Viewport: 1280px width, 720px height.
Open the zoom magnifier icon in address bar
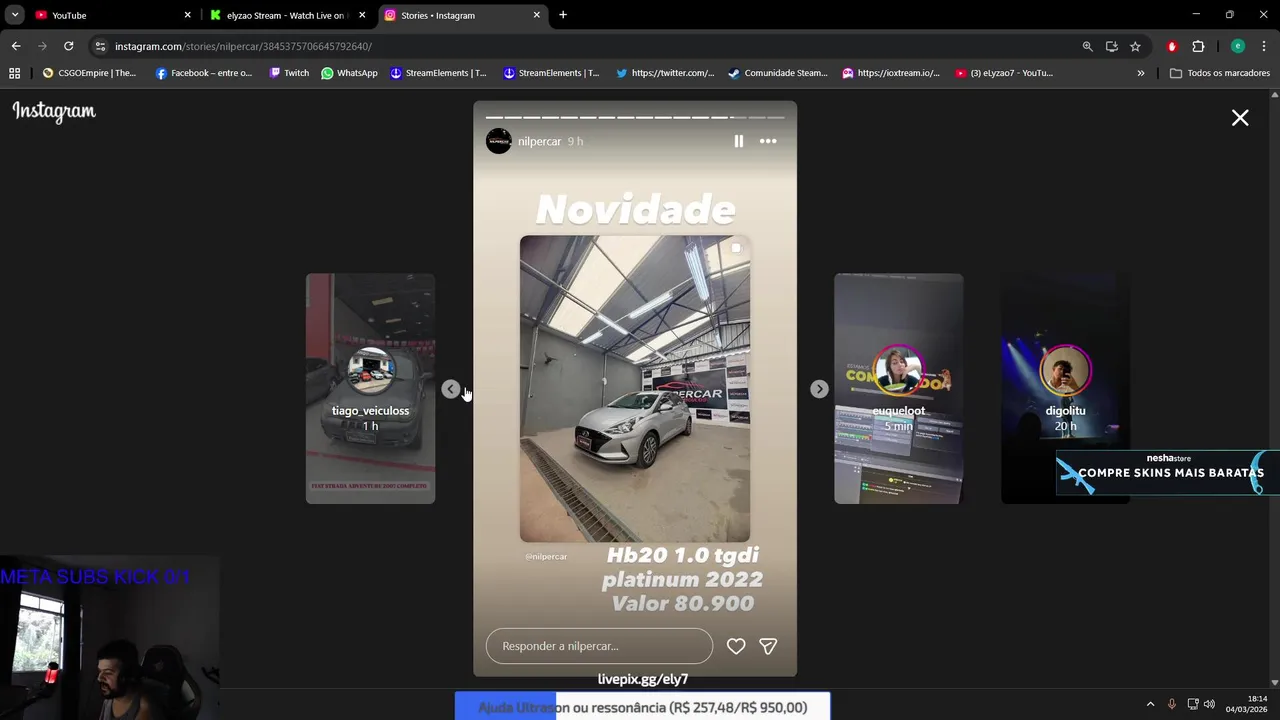click(x=1087, y=46)
